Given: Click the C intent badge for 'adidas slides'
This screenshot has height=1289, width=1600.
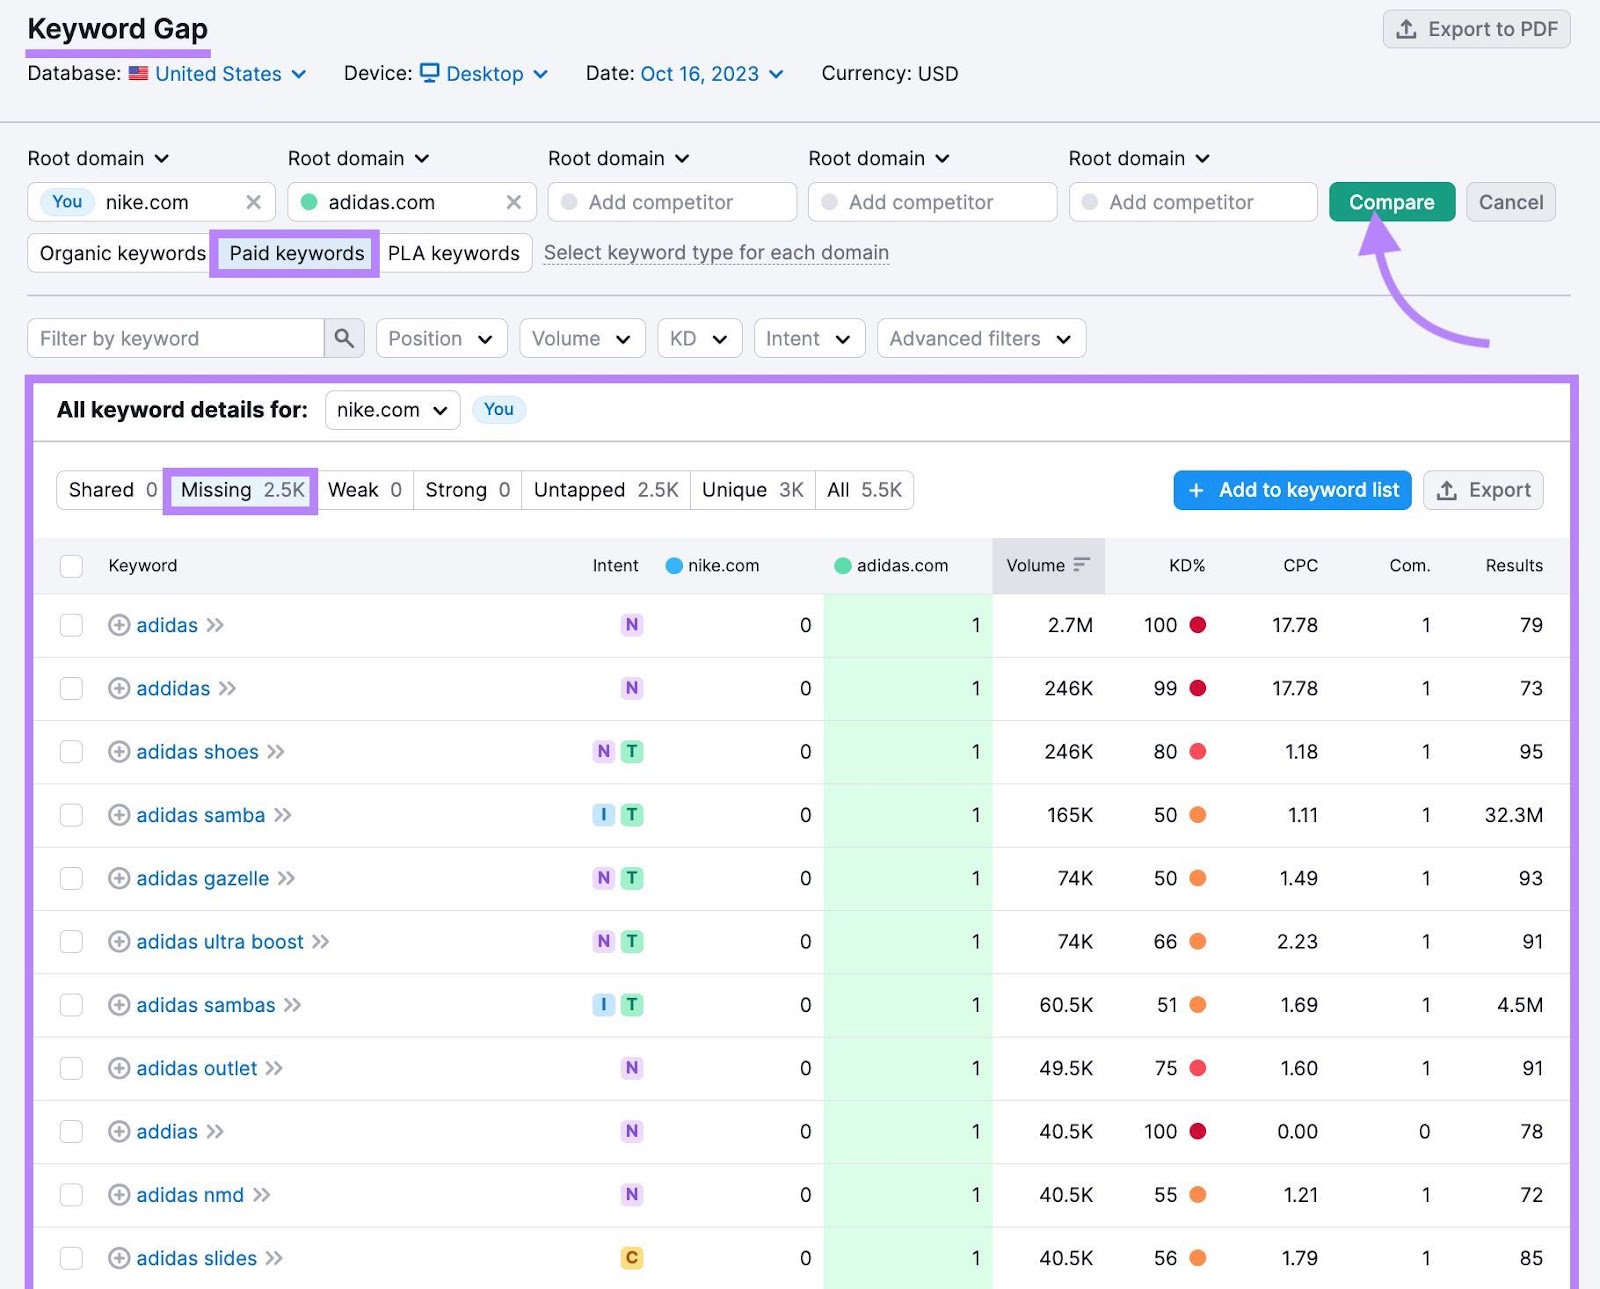Looking at the screenshot, I should click(x=631, y=1258).
